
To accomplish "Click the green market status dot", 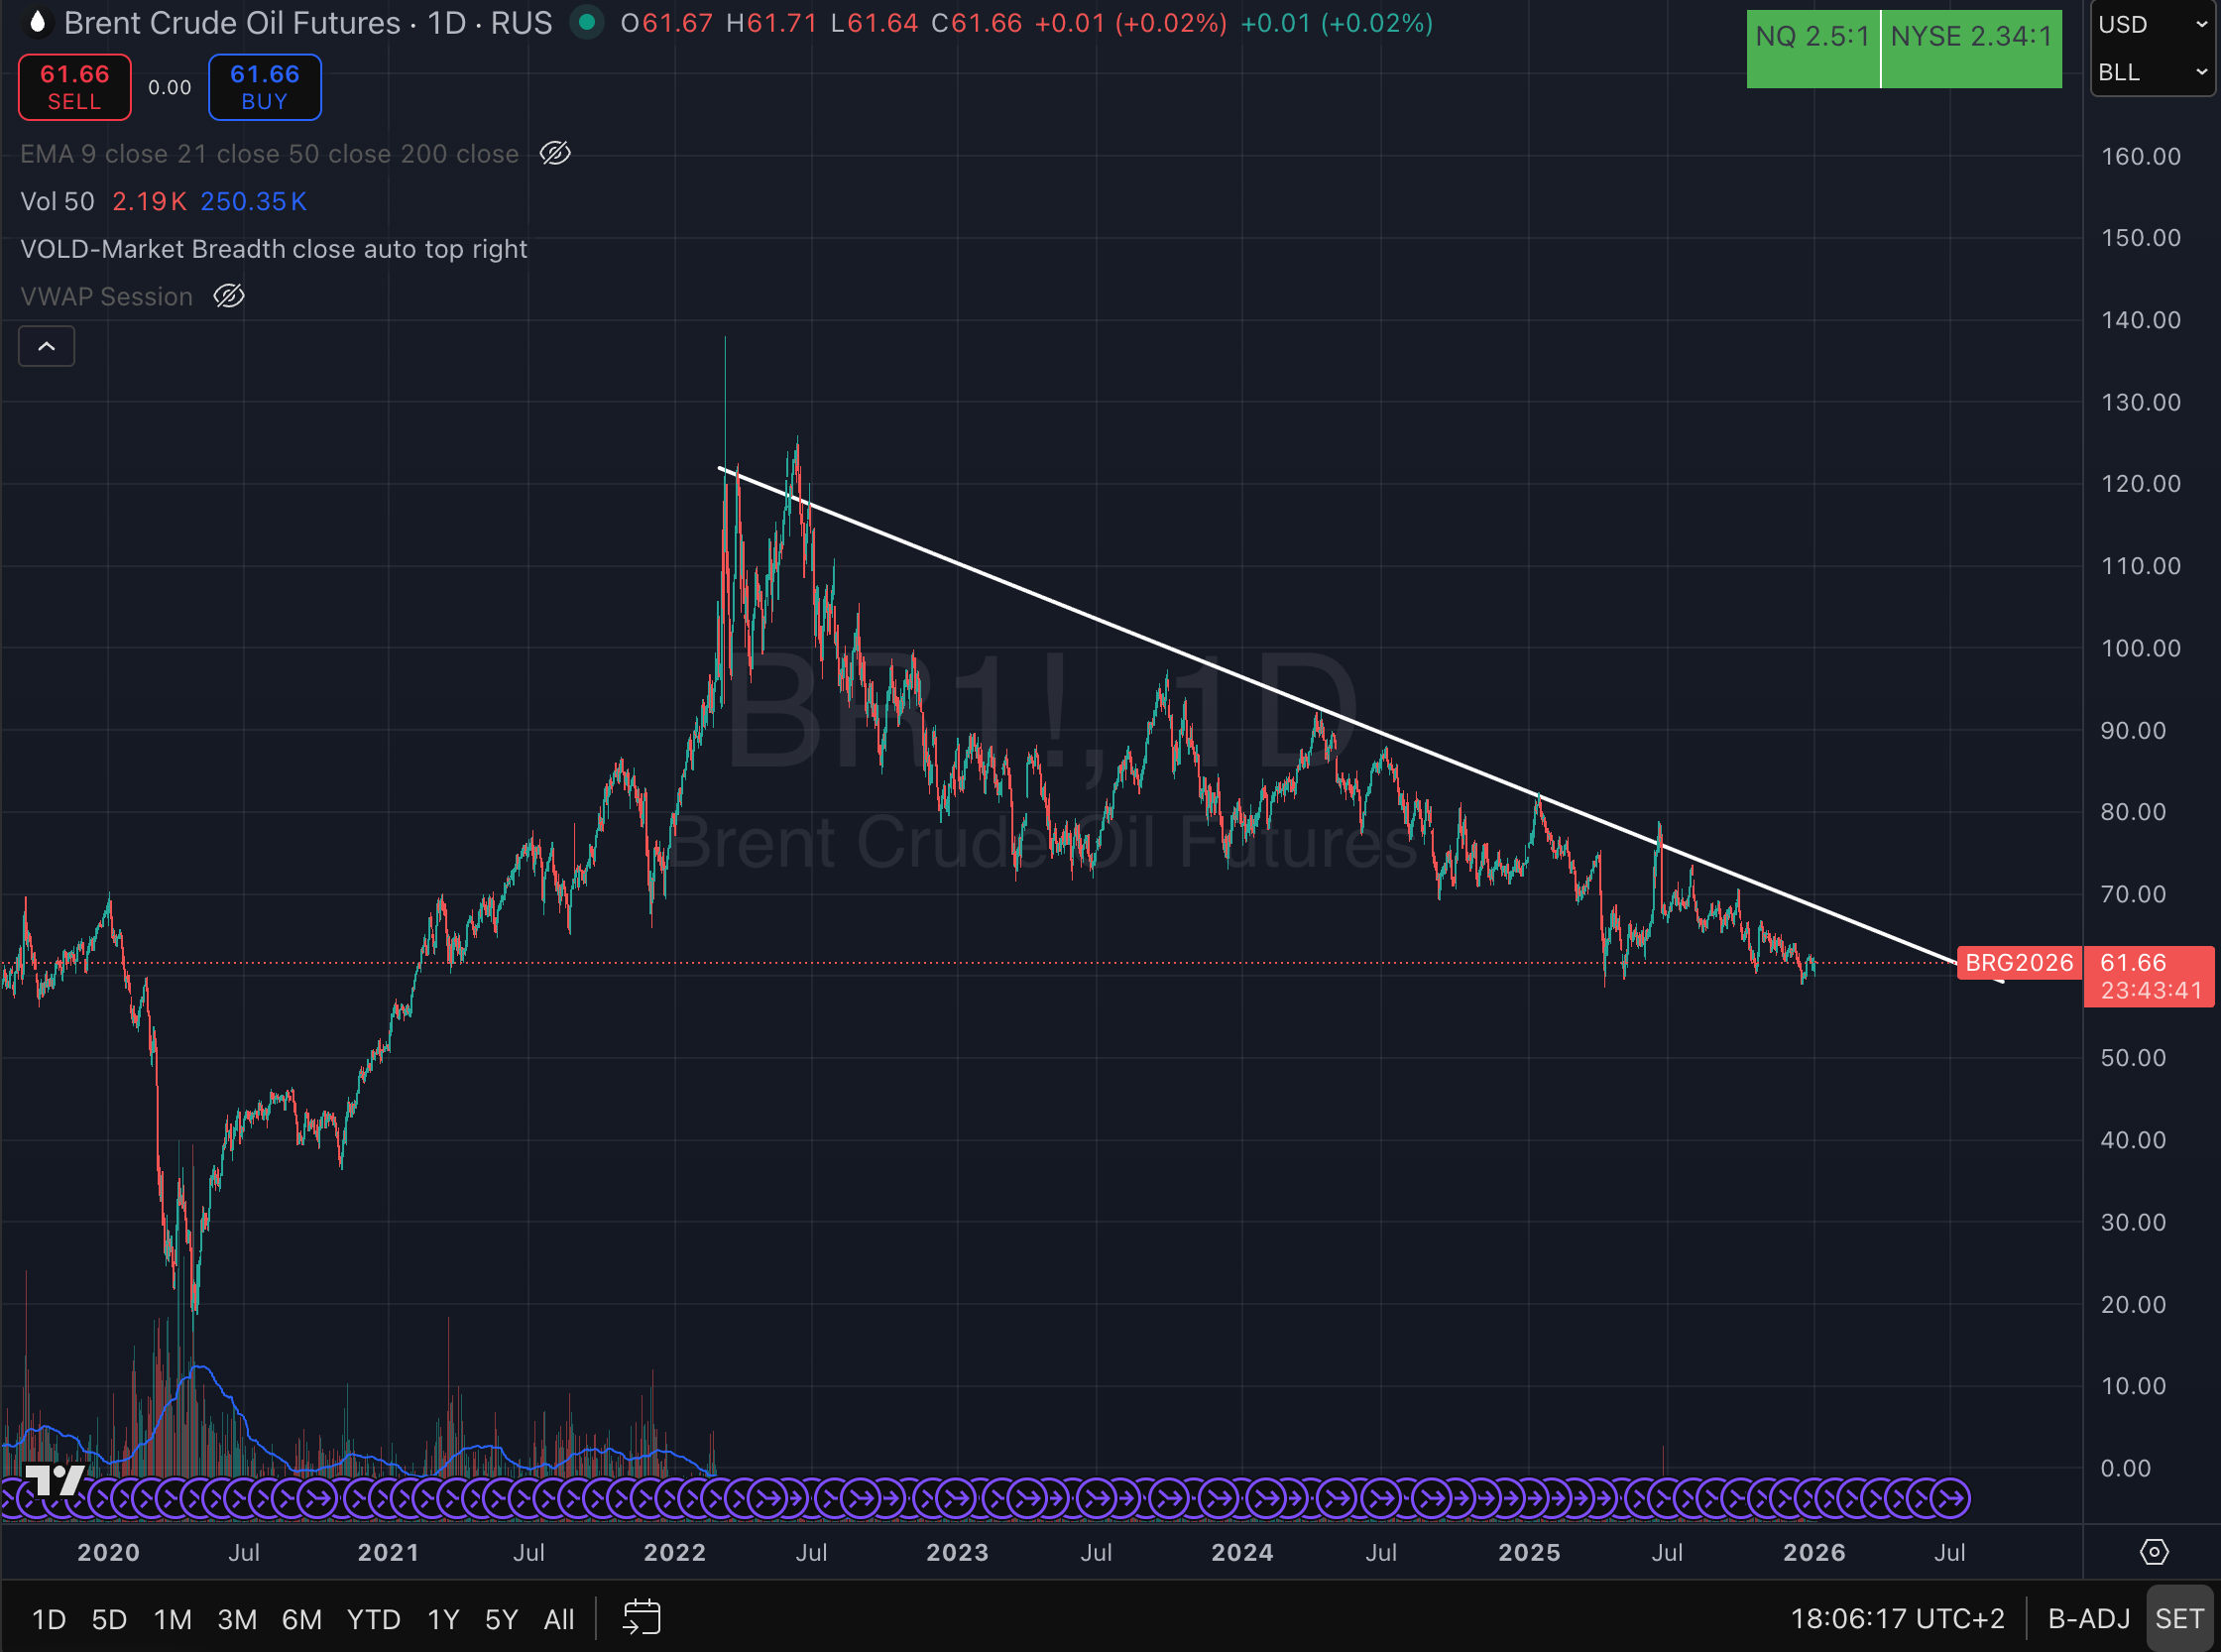I will pos(587,22).
